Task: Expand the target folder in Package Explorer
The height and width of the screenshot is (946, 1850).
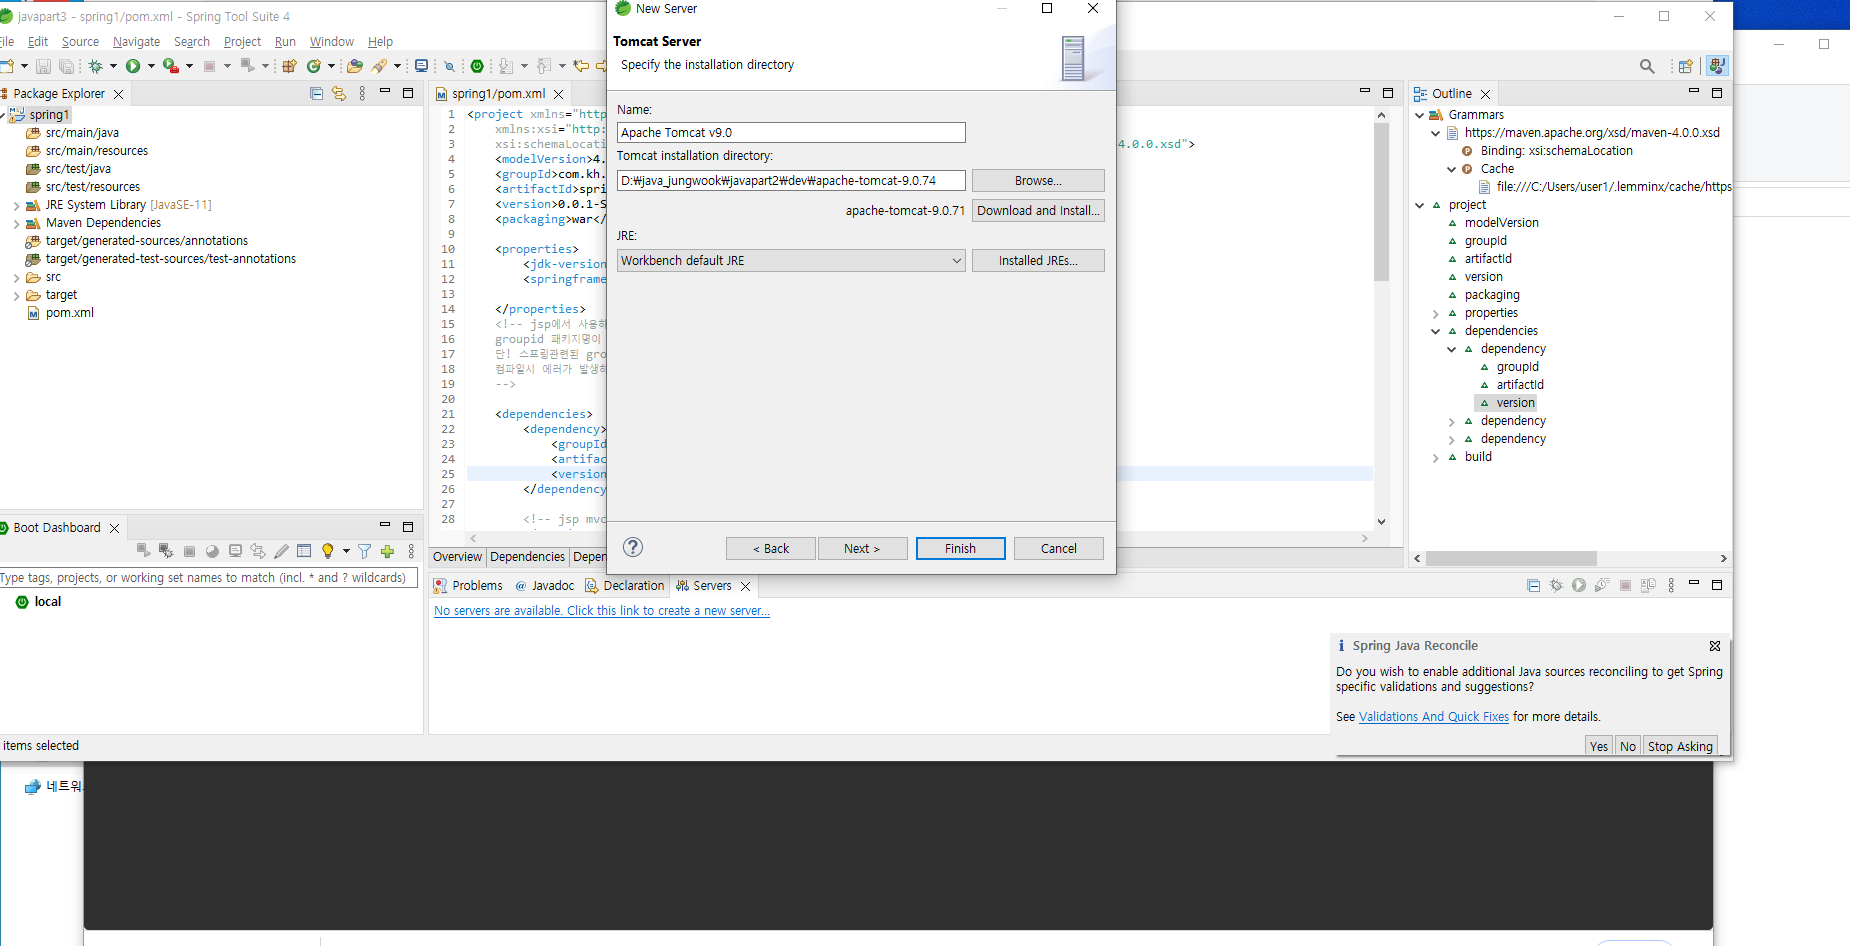Action: coord(17,296)
